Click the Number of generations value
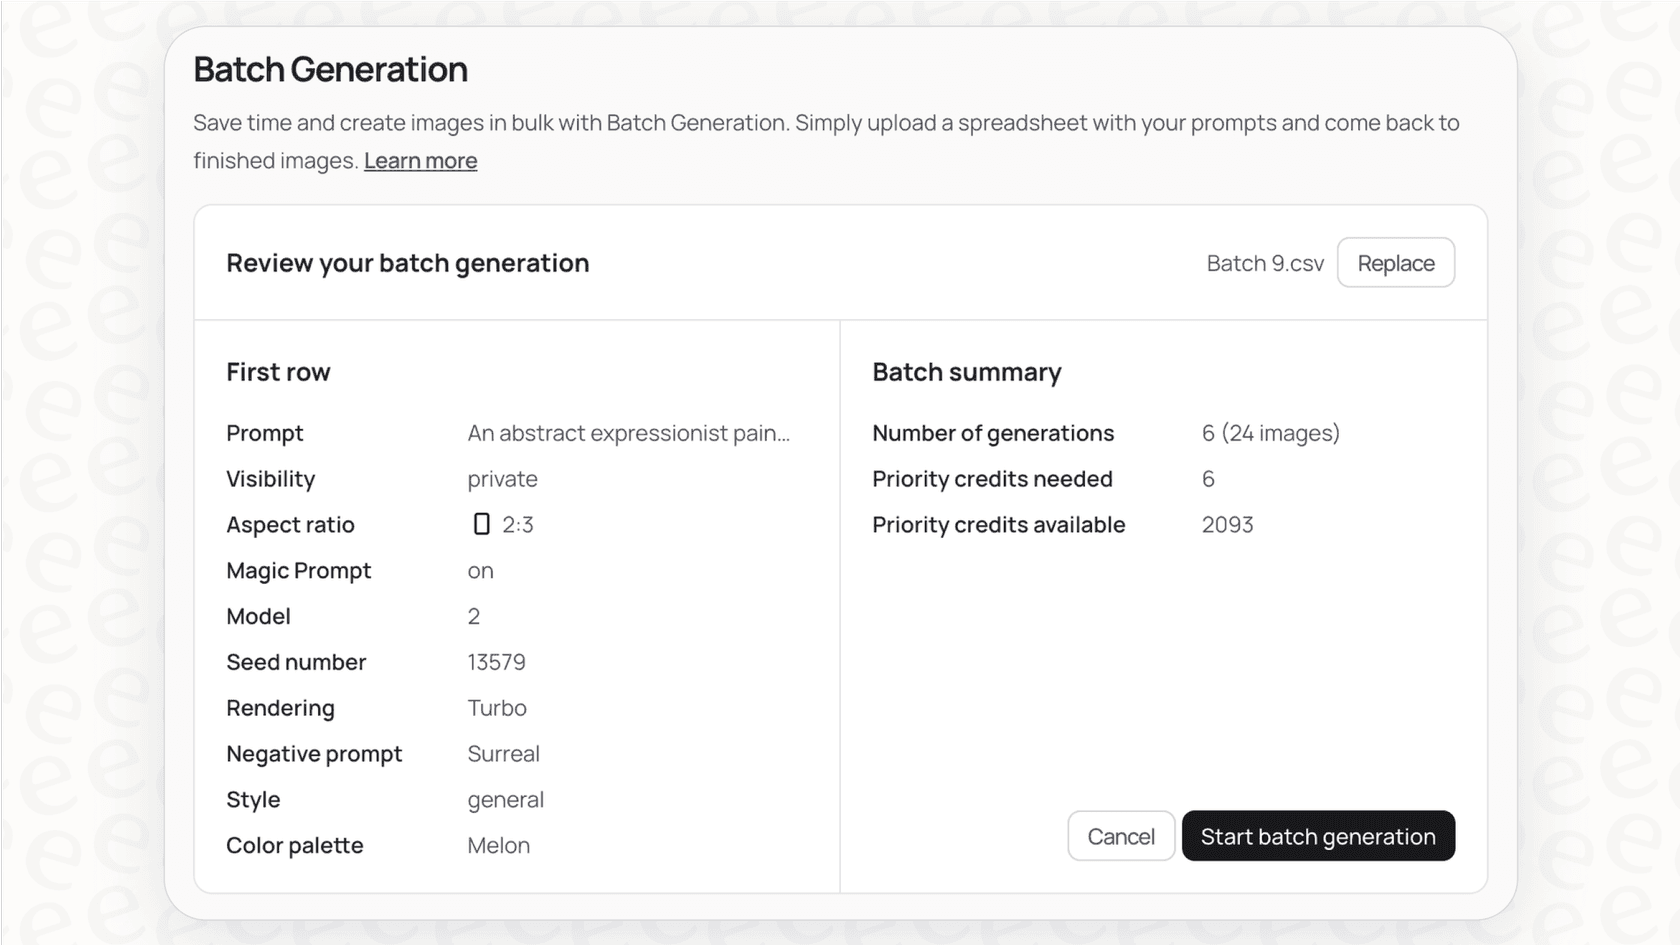Viewport: 1680px width, 945px height. click(x=1270, y=433)
